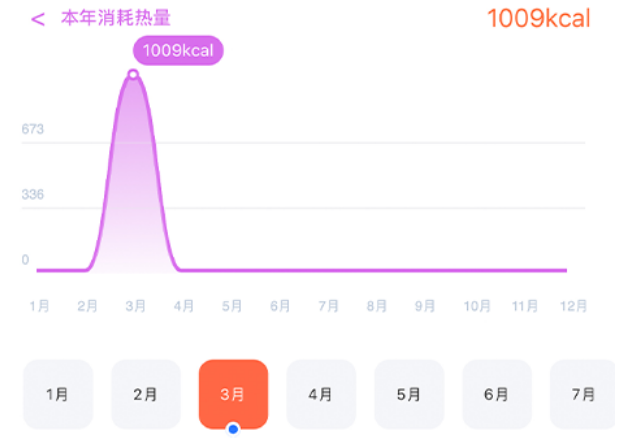Click the 12月 label on the chart axis
This screenshot has width=618, height=440.
point(573,306)
